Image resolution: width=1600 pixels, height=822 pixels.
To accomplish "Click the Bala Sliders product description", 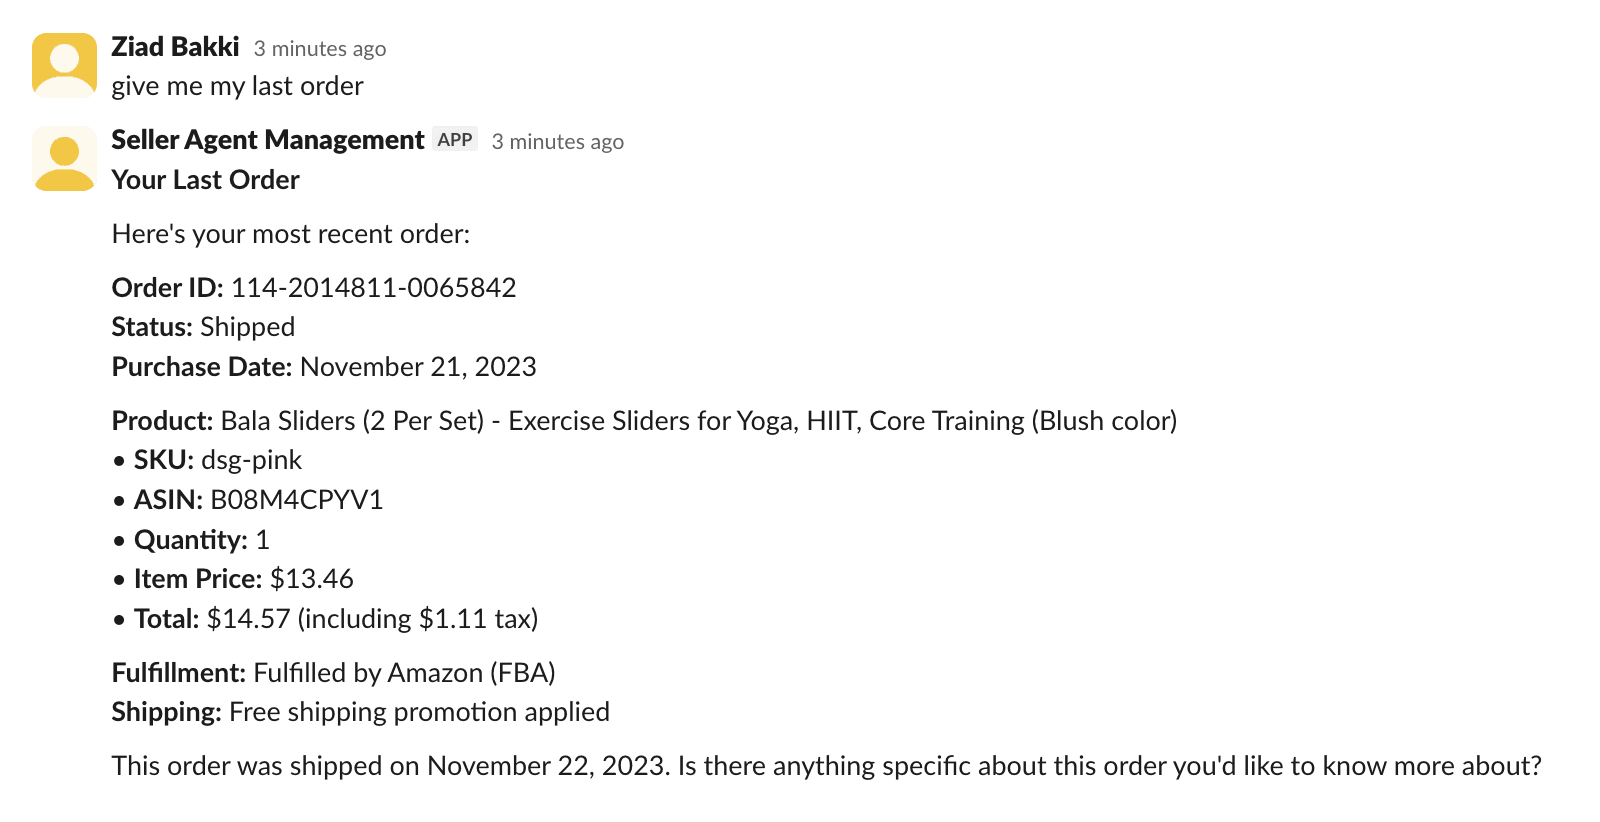I will [x=698, y=421].
